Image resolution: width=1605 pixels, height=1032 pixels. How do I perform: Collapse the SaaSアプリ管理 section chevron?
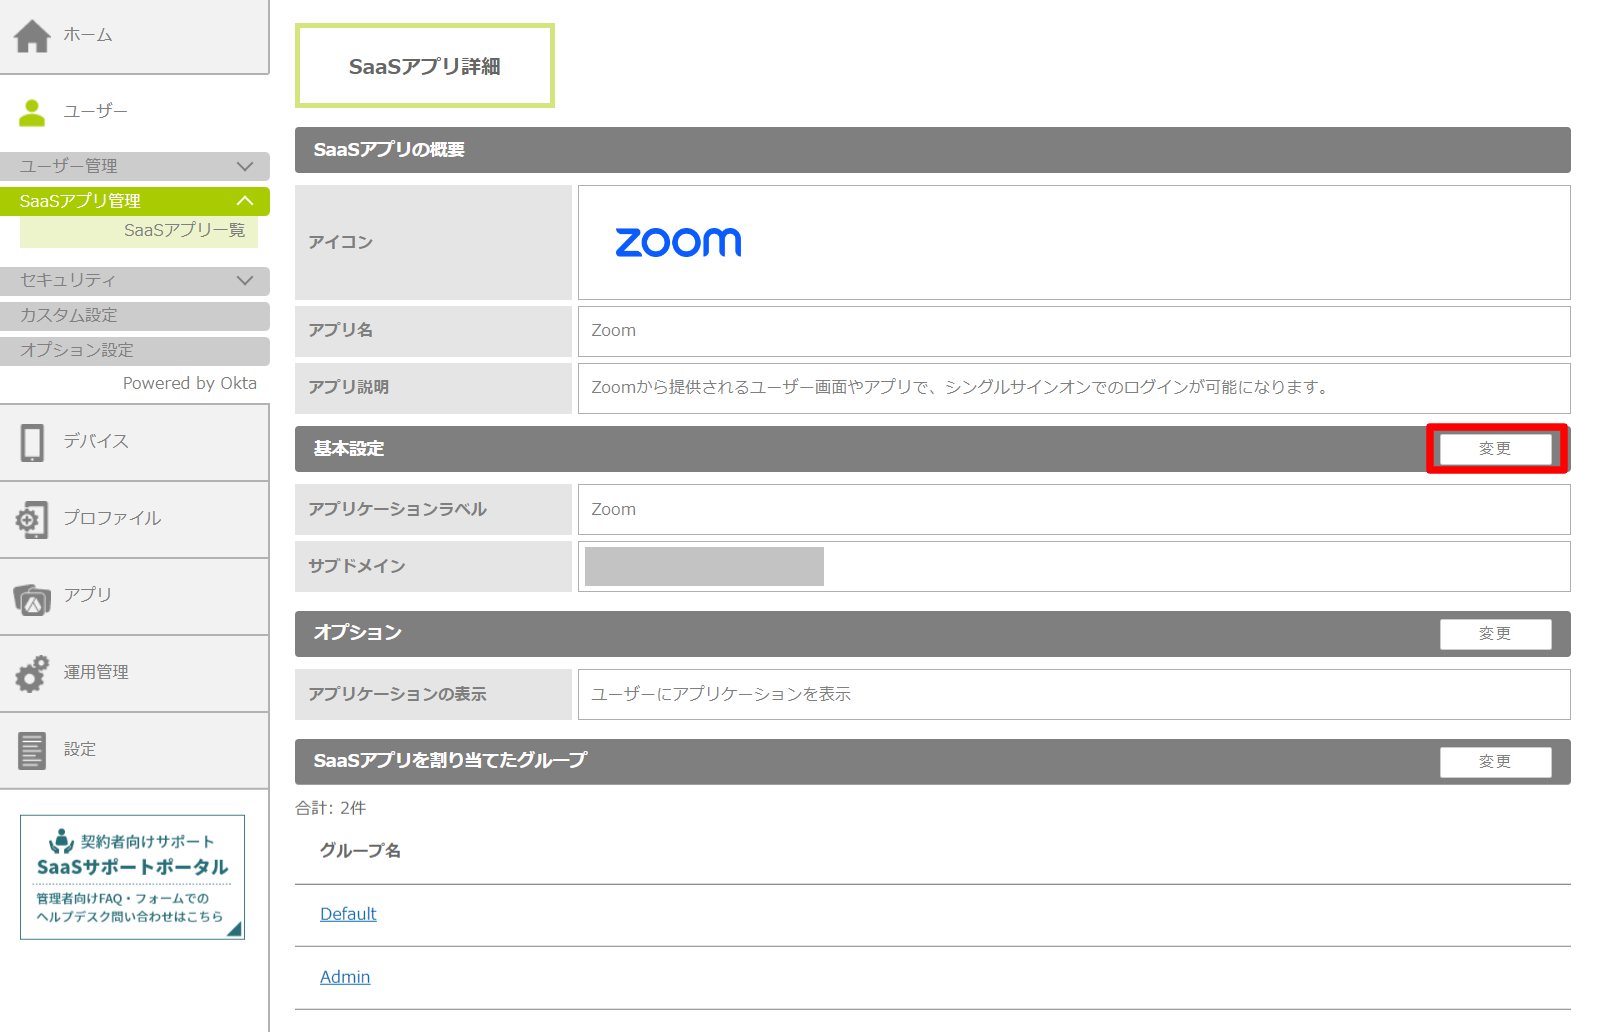tap(245, 201)
